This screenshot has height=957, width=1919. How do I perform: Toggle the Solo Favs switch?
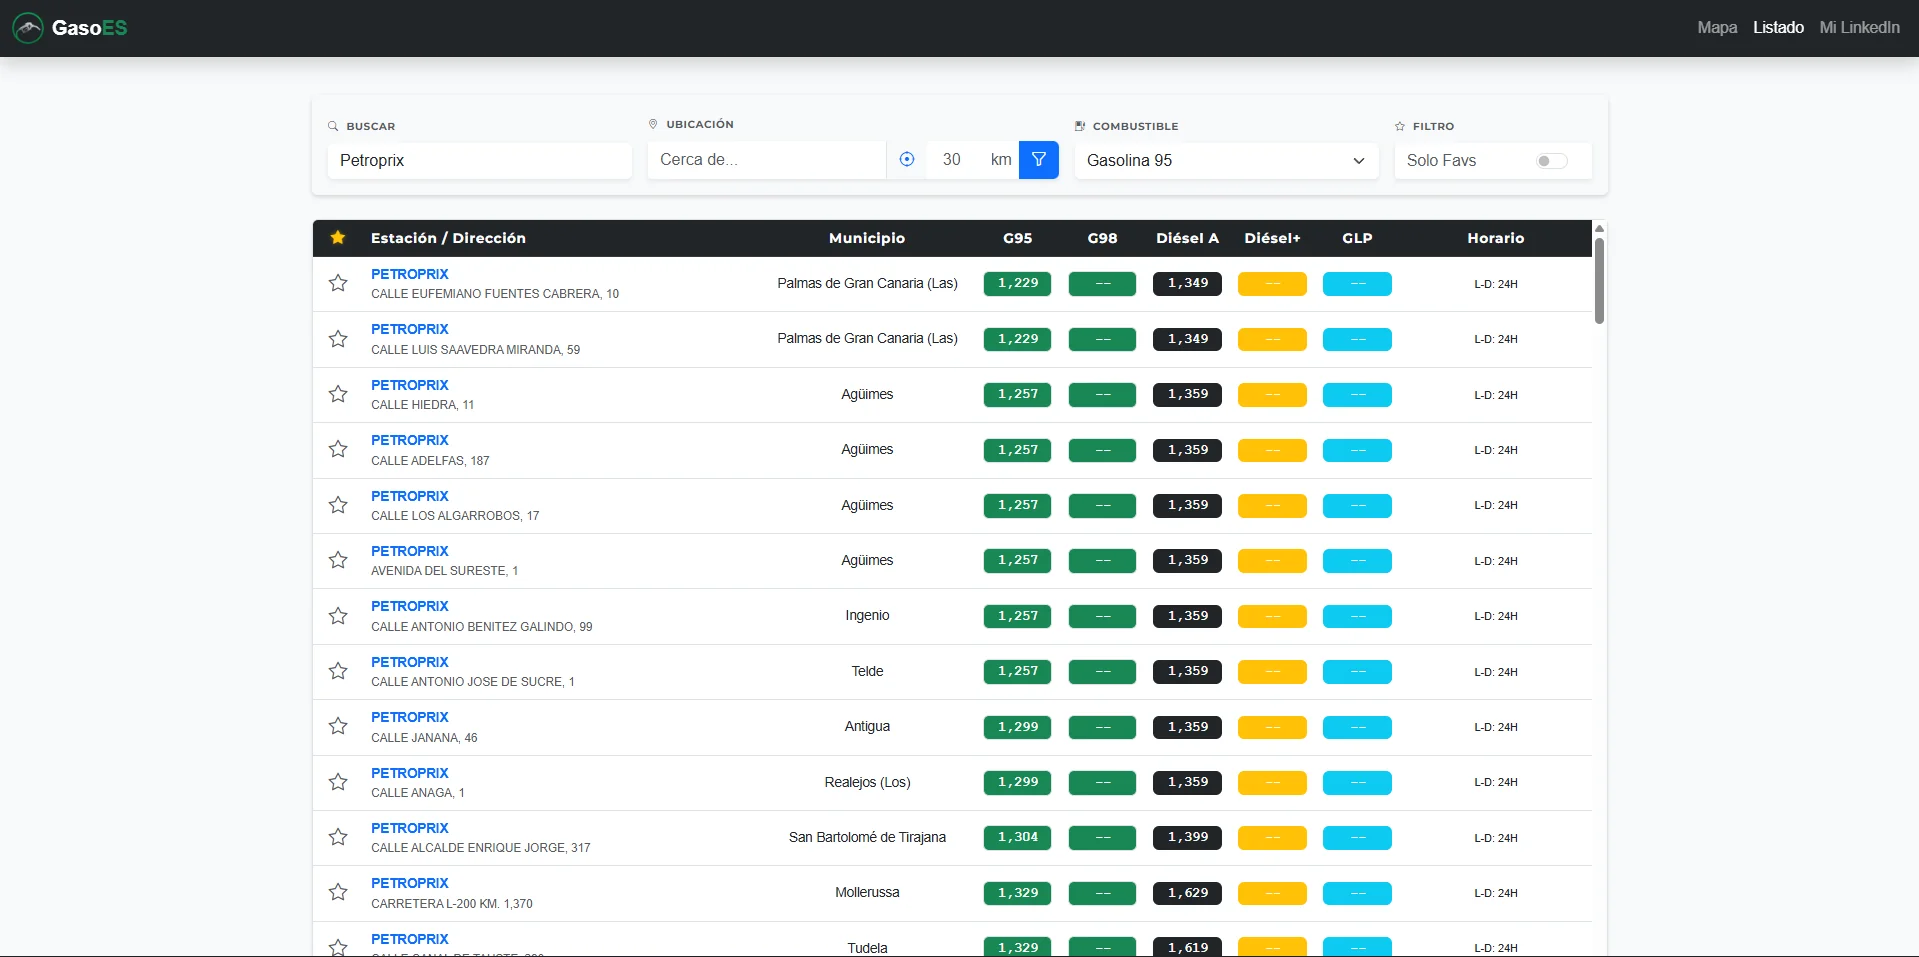pos(1552,161)
